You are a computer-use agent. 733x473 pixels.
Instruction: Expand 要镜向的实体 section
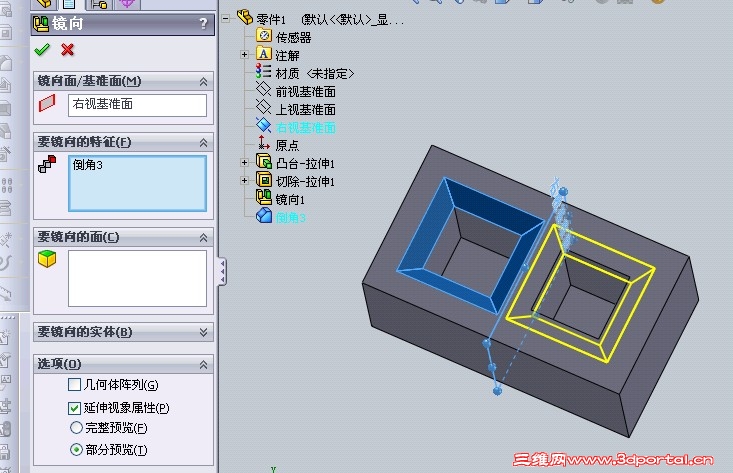point(203,332)
